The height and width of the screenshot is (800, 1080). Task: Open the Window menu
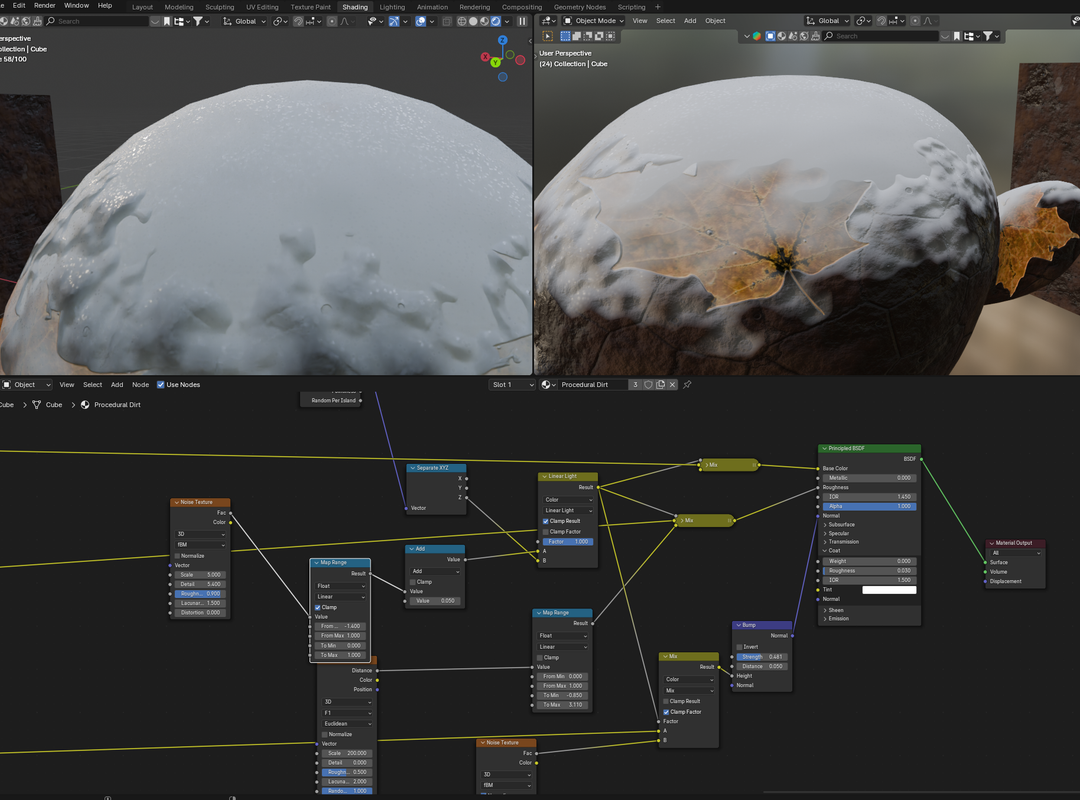76,6
